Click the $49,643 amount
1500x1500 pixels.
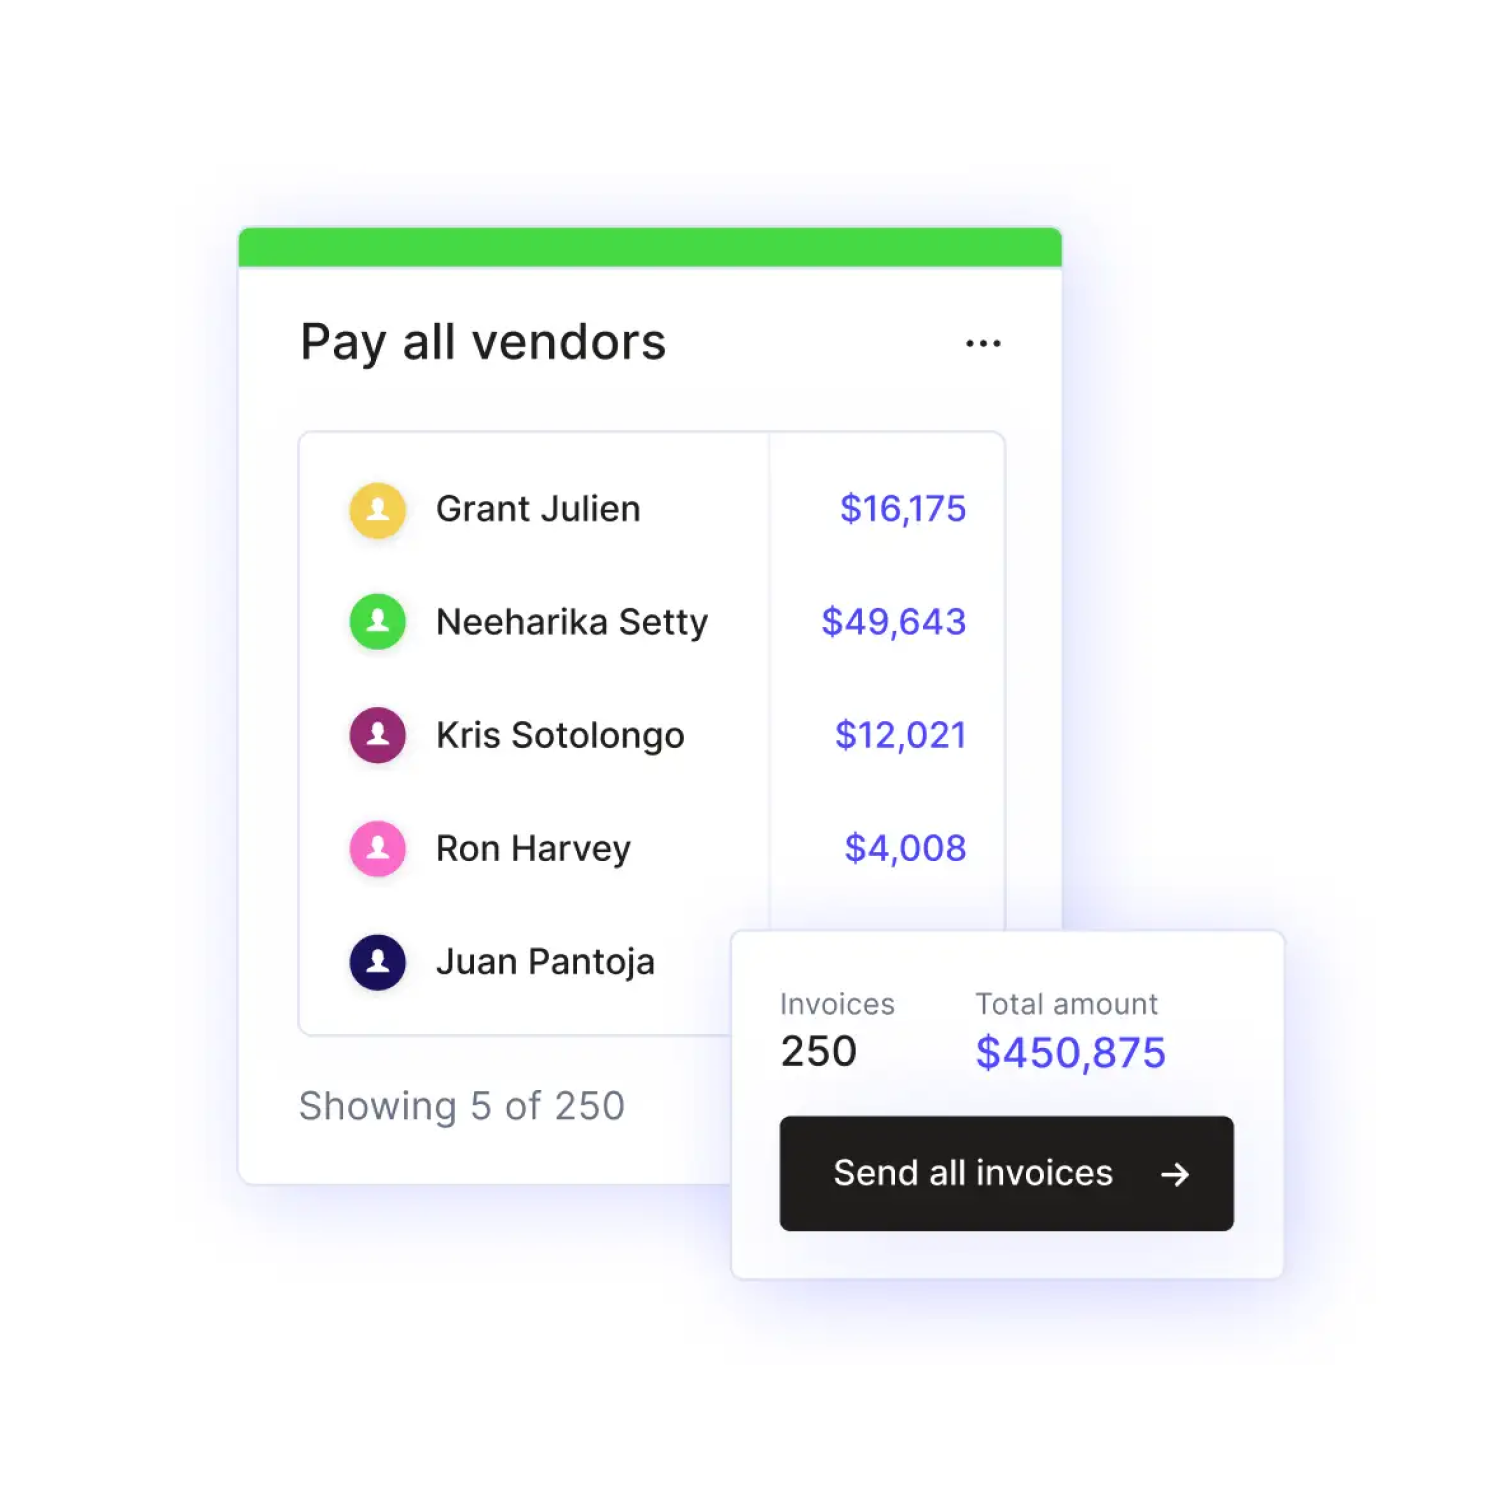coord(894,622)
